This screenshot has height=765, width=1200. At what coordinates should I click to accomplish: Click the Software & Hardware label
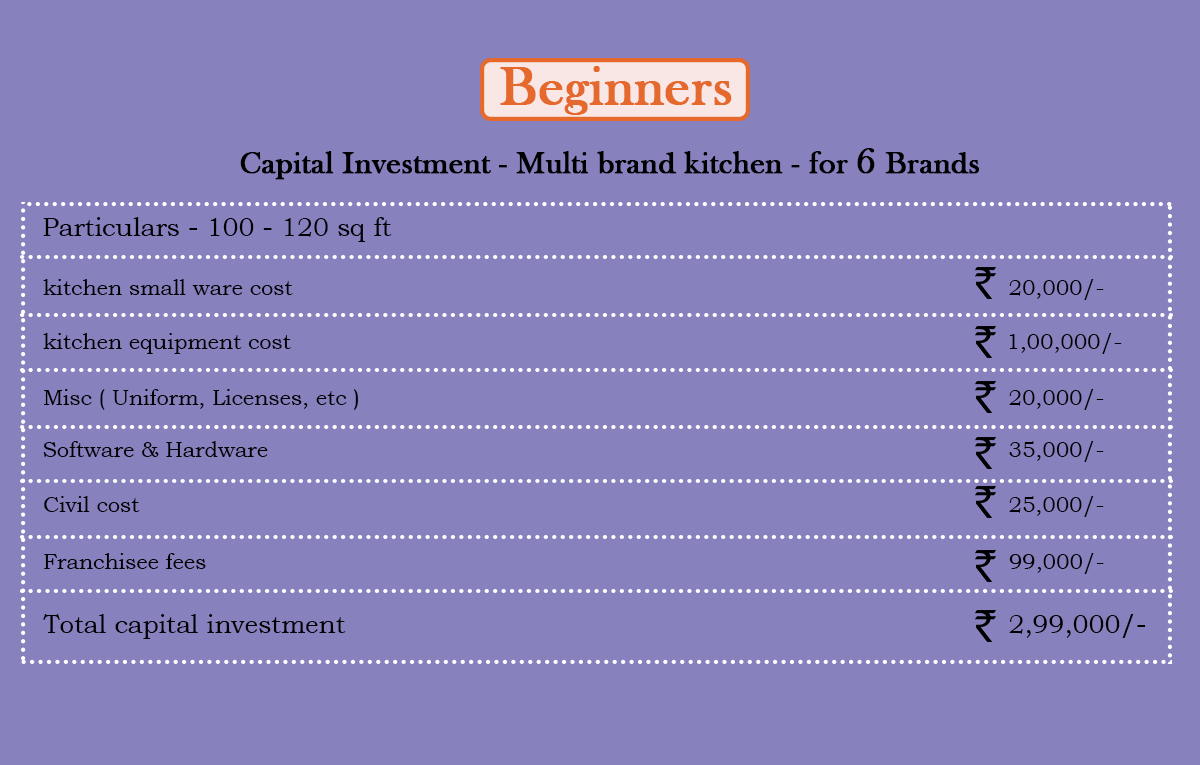[155, 450]
